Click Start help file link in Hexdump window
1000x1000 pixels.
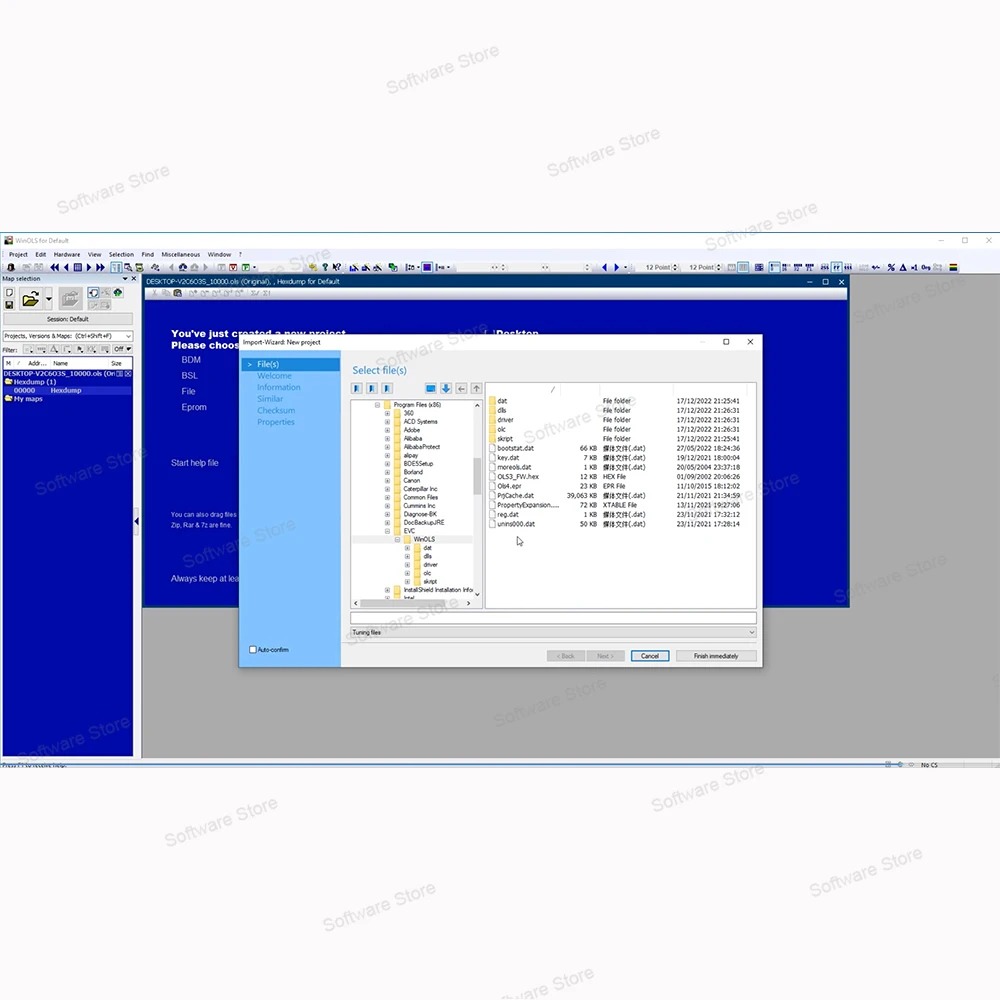(x=195, y=463)
